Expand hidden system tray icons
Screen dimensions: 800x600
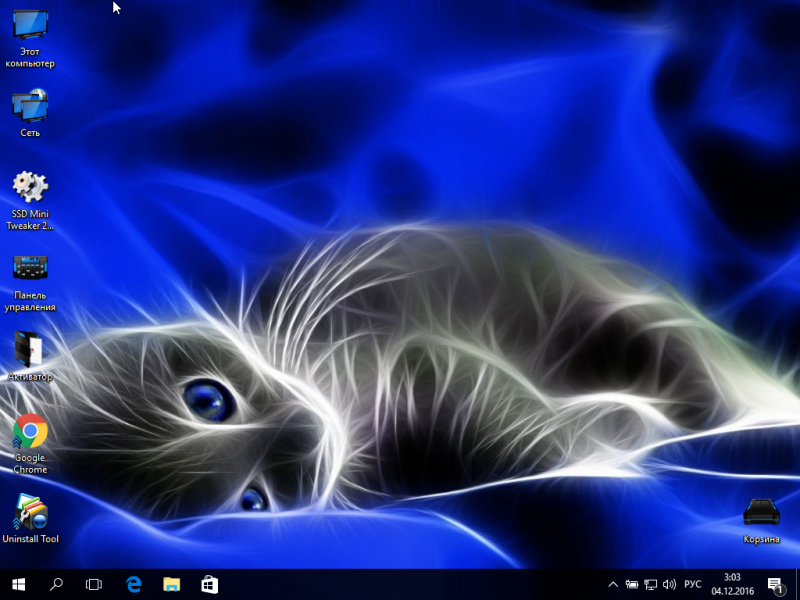coord(613,585)
